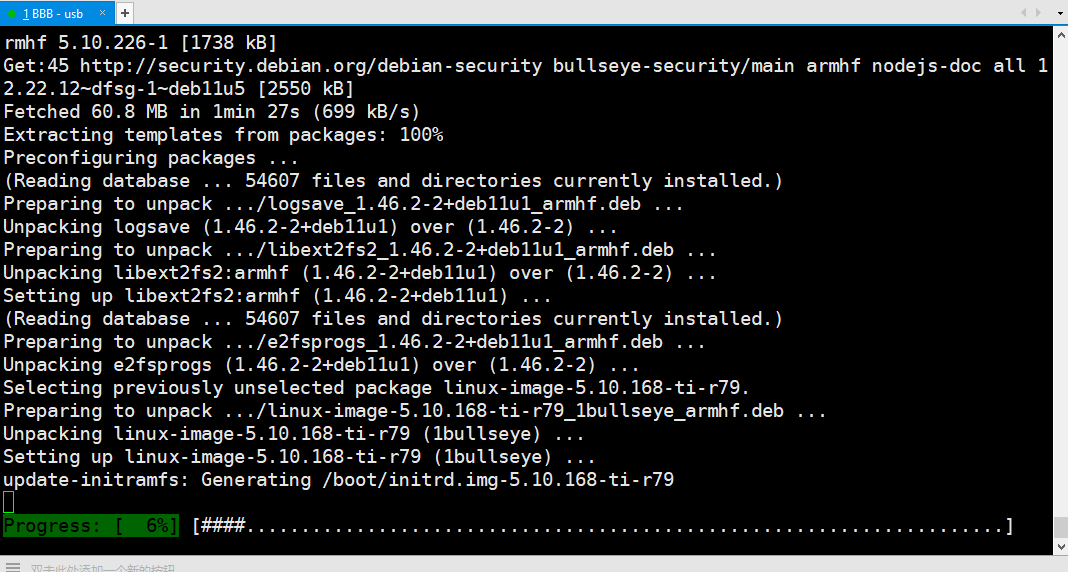Image resolution: width=1068 pixels, height=572 pixels.
Task: Click the Preconfiguring packages line
Action: coord(151,158)
